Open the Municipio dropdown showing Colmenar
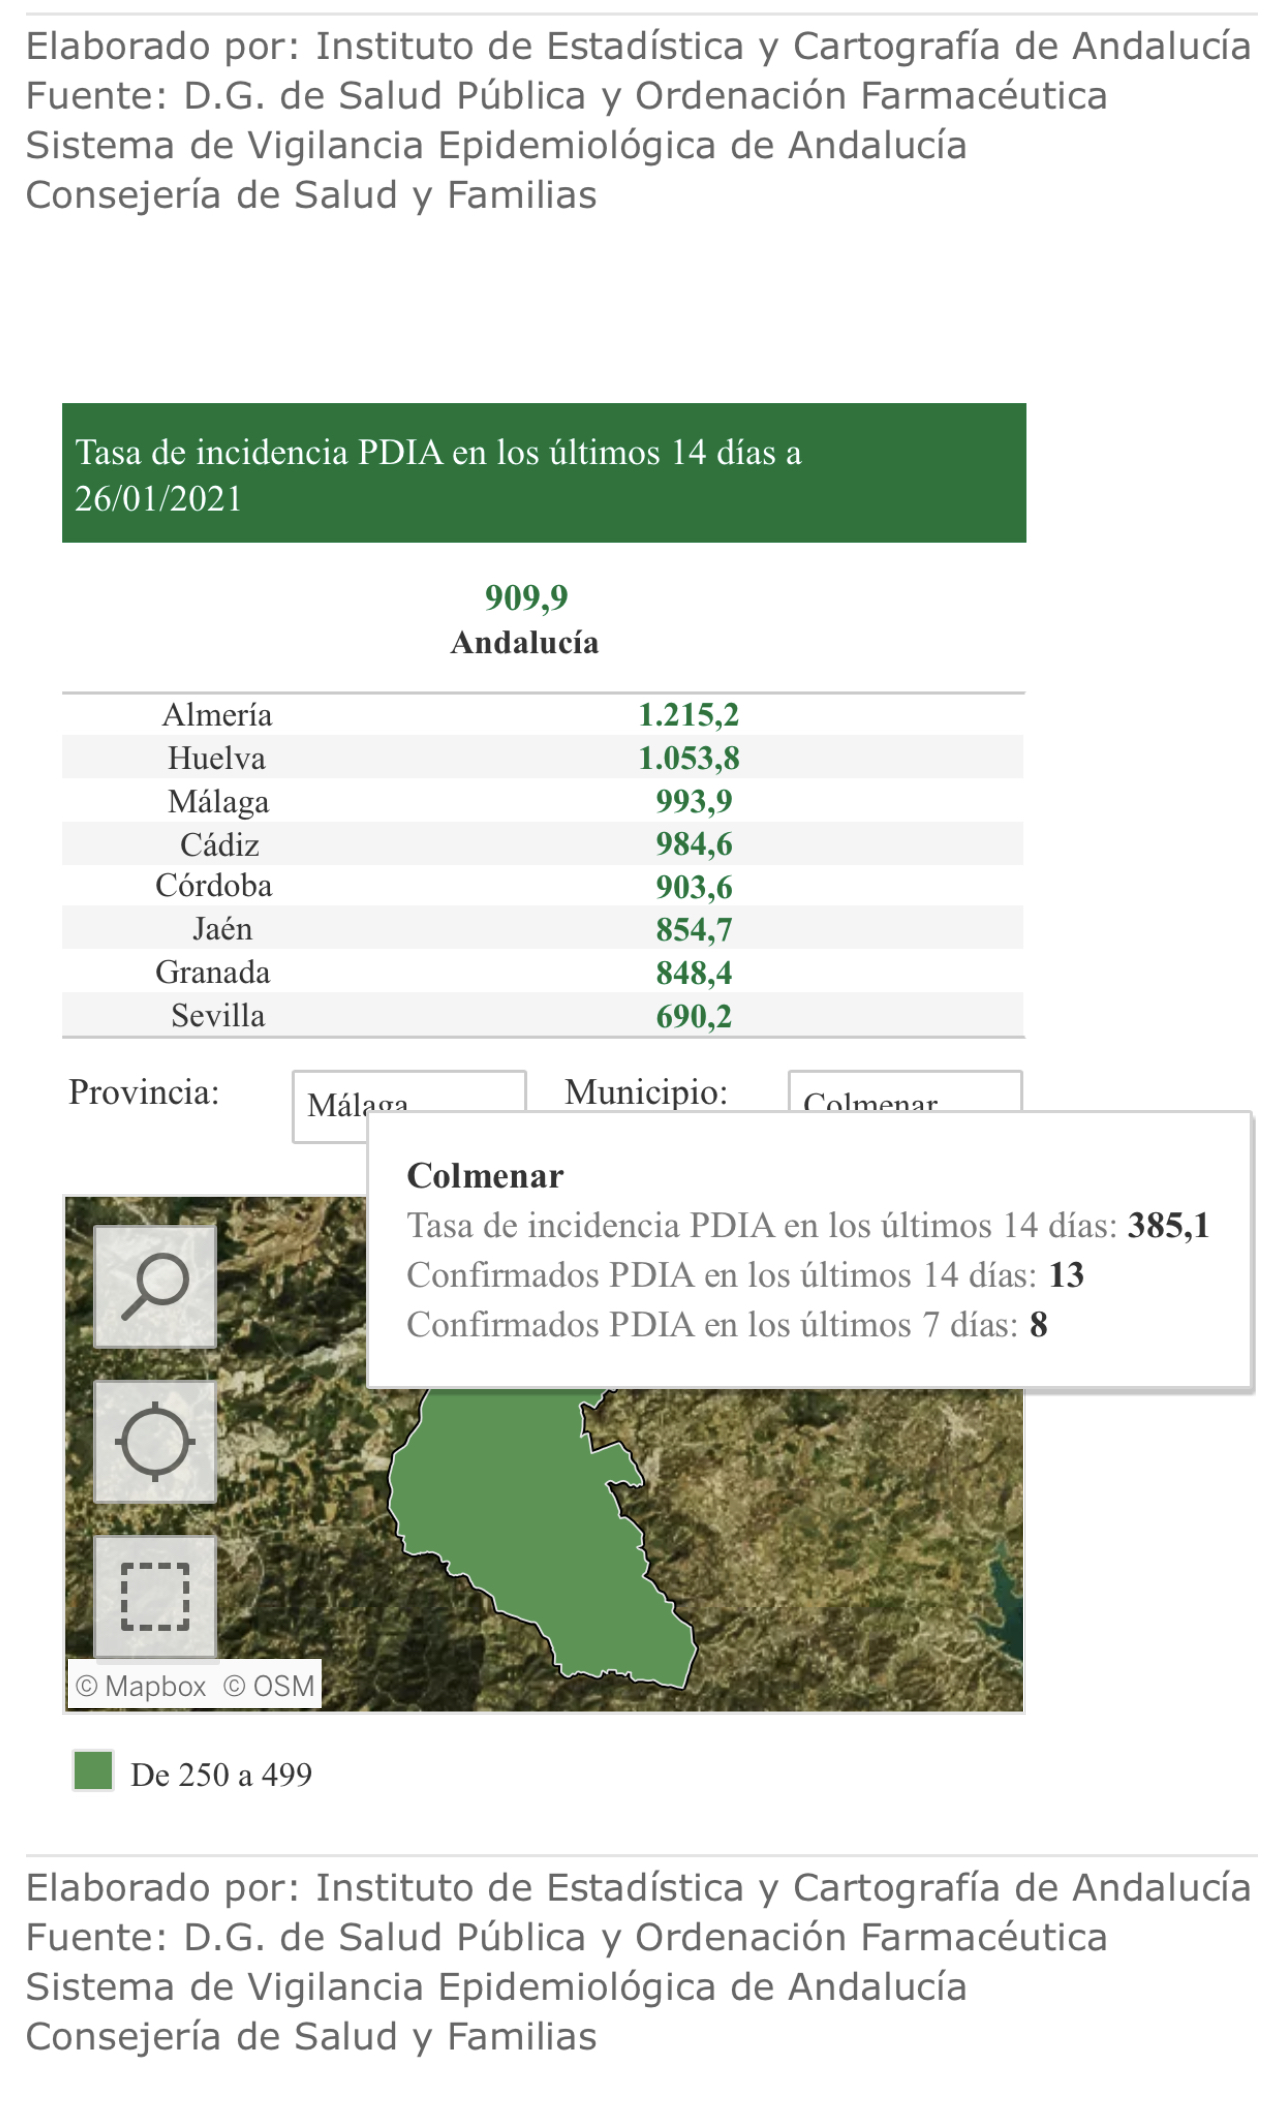1284x2128 pixels. 904,1091
